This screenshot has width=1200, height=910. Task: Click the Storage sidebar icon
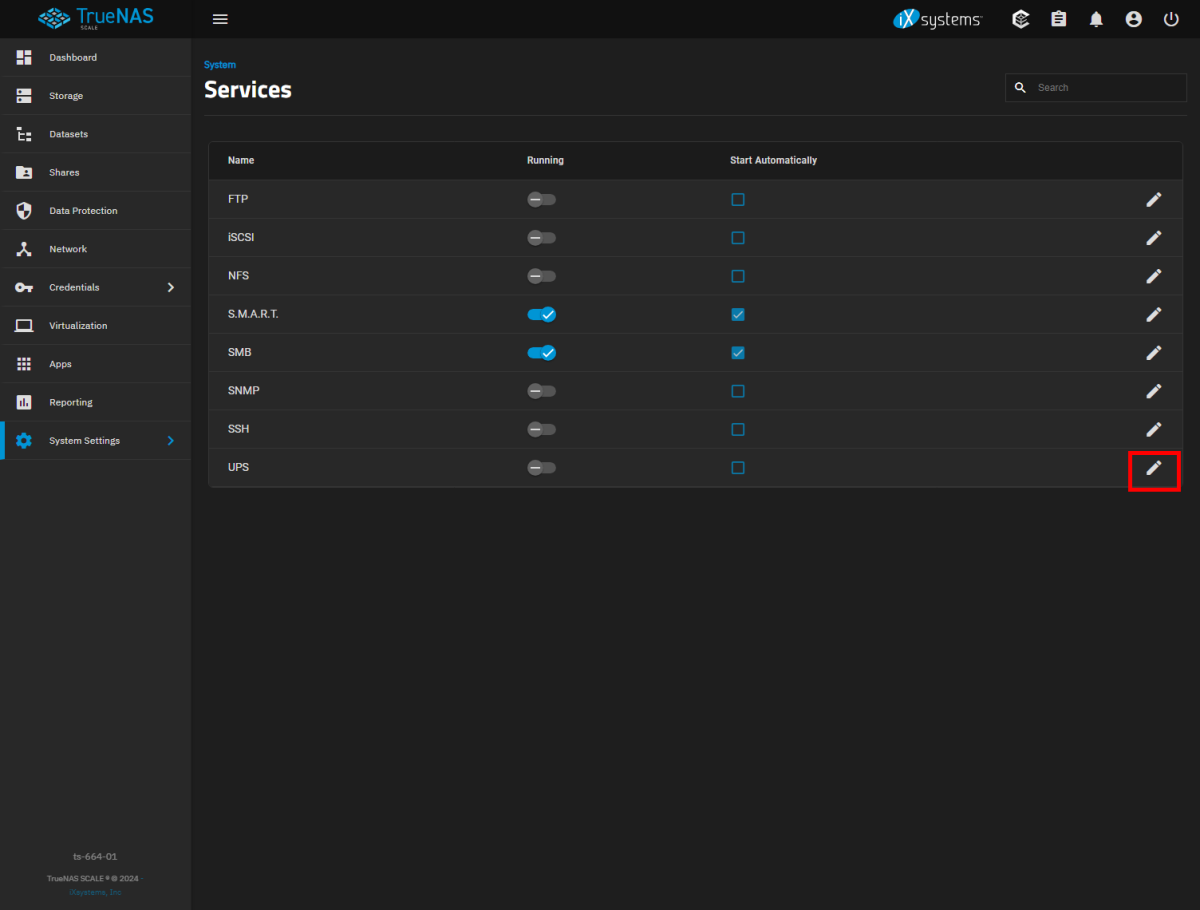tap(24, 96)
